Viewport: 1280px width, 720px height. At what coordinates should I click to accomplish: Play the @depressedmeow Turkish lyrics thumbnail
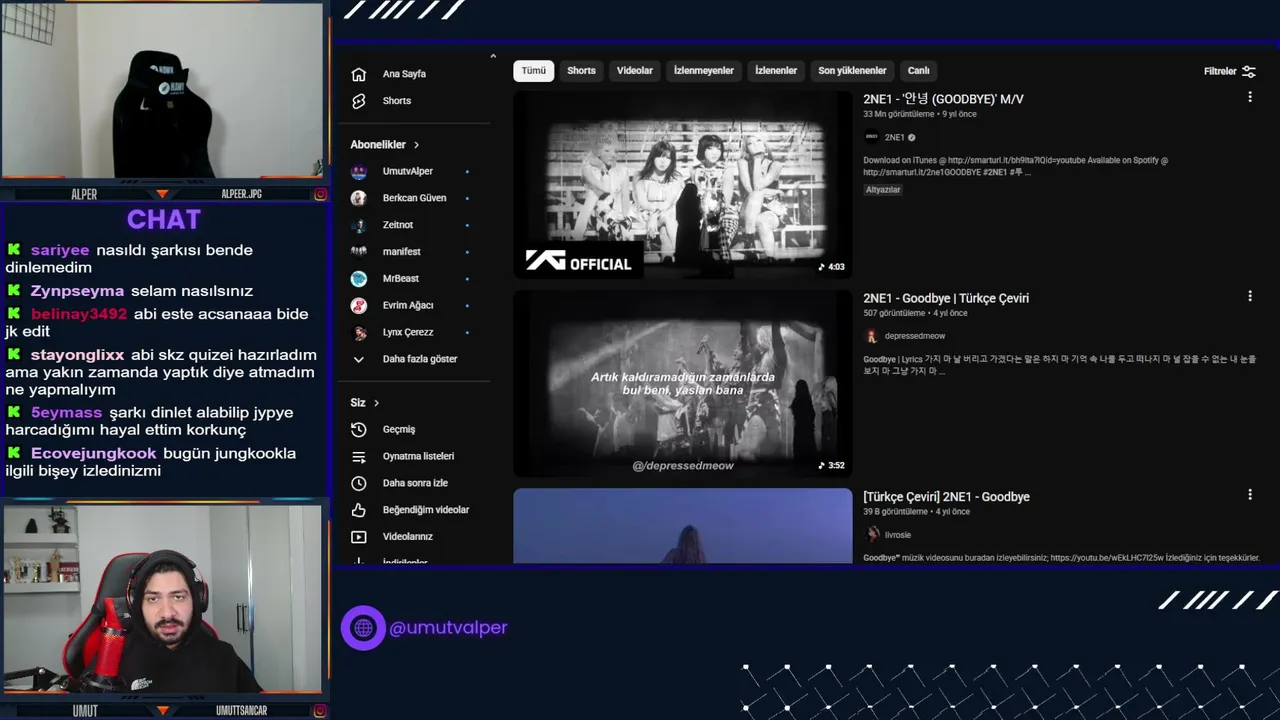tap(683, 384)
